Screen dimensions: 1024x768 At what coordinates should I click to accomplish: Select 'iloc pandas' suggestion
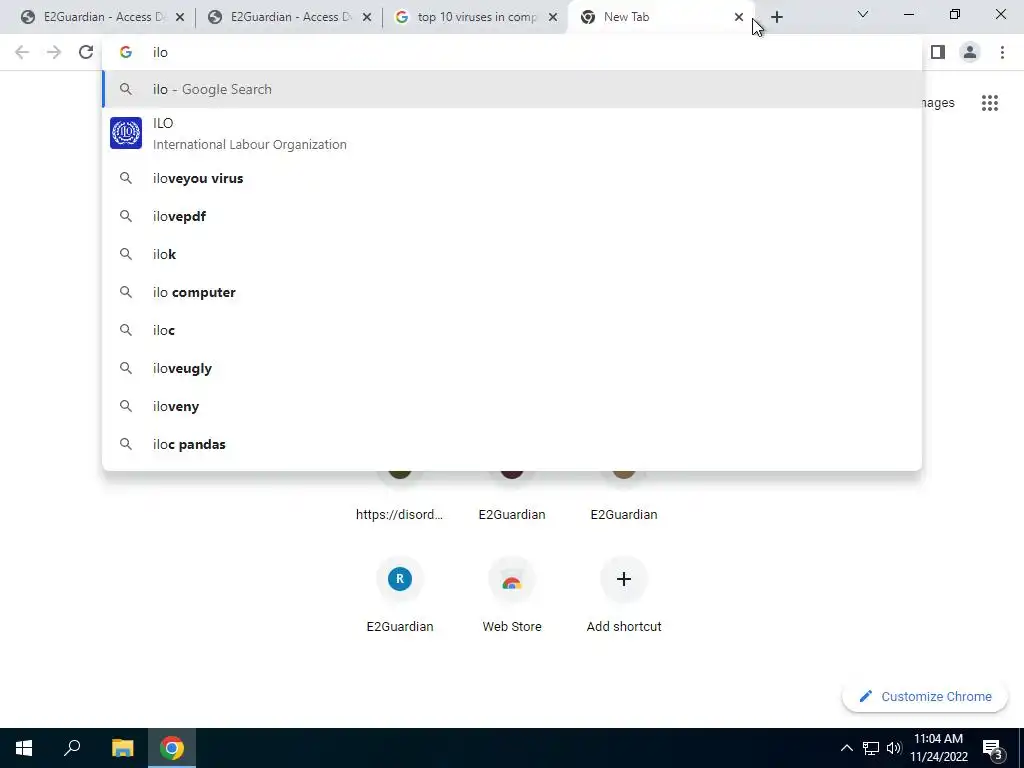pyautogui.click(x=512, y=444)
